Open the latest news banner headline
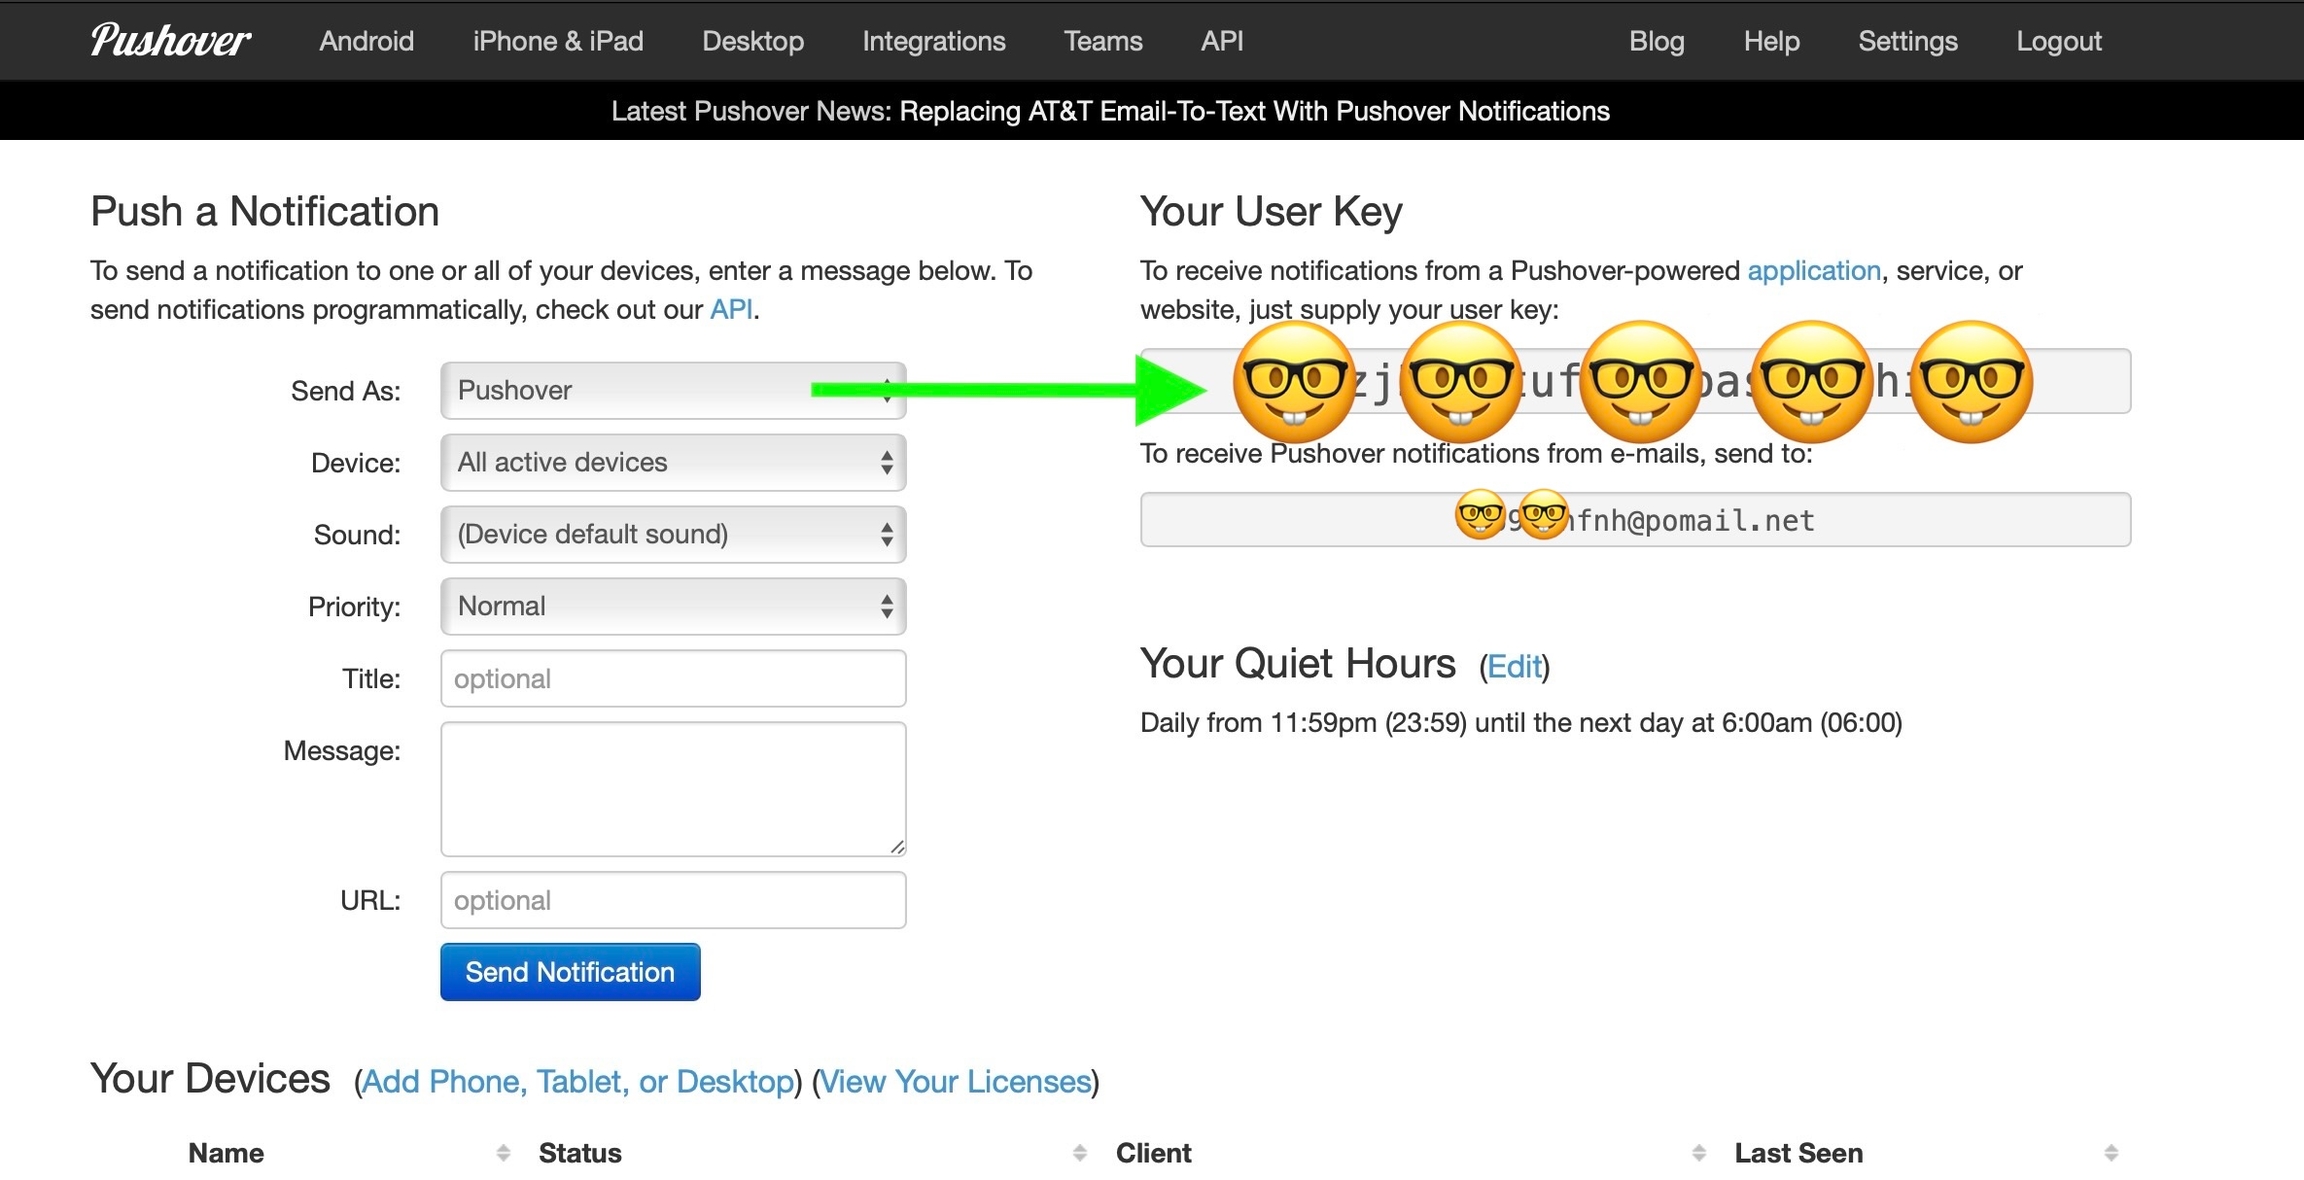Screen dimensions: 2304x1180 pos(1254,111)
